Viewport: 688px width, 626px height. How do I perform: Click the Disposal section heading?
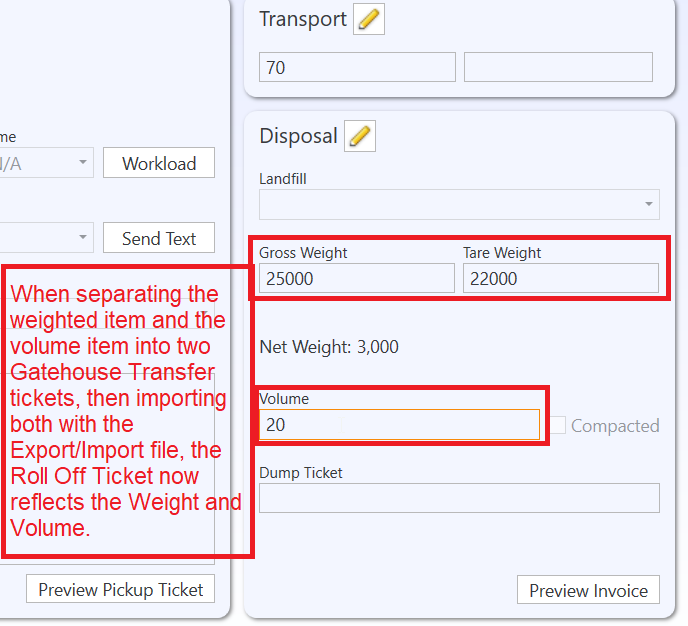pos(298,136)
